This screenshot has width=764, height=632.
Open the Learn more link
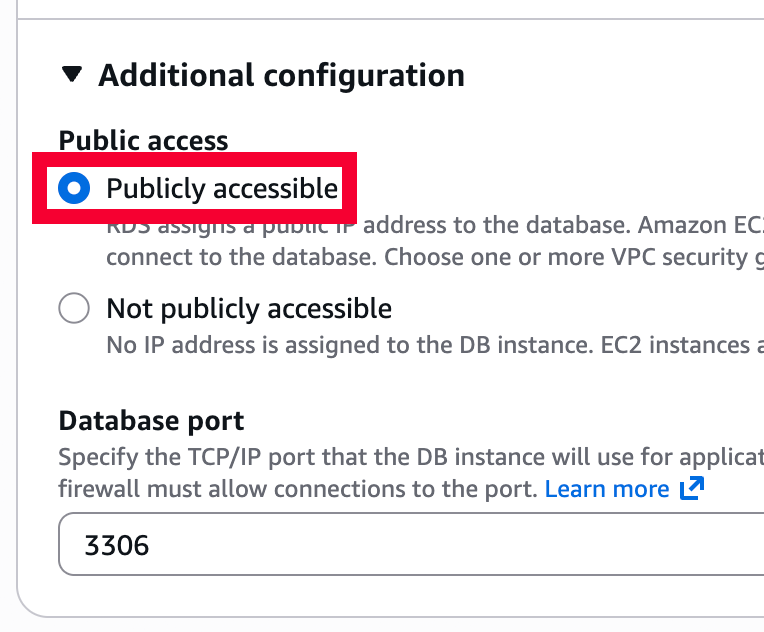(607, 489)
